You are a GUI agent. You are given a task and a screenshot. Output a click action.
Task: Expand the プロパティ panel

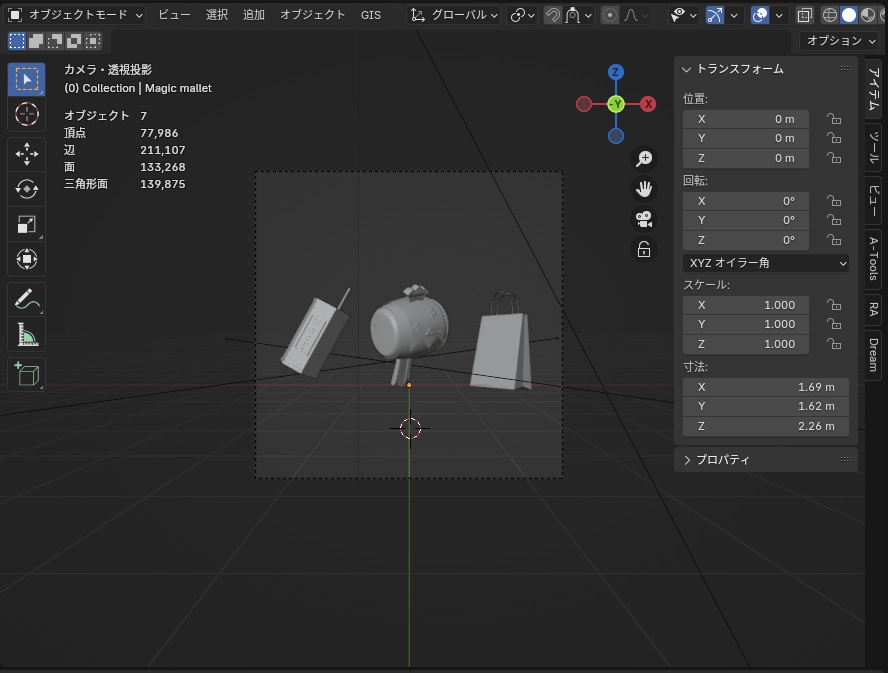point(722,460)
